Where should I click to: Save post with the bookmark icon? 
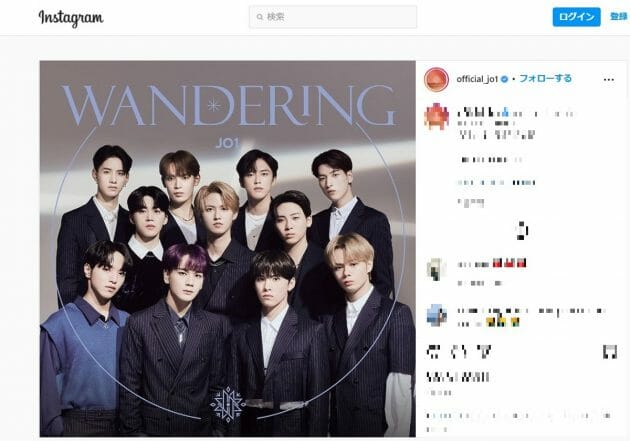610,352
